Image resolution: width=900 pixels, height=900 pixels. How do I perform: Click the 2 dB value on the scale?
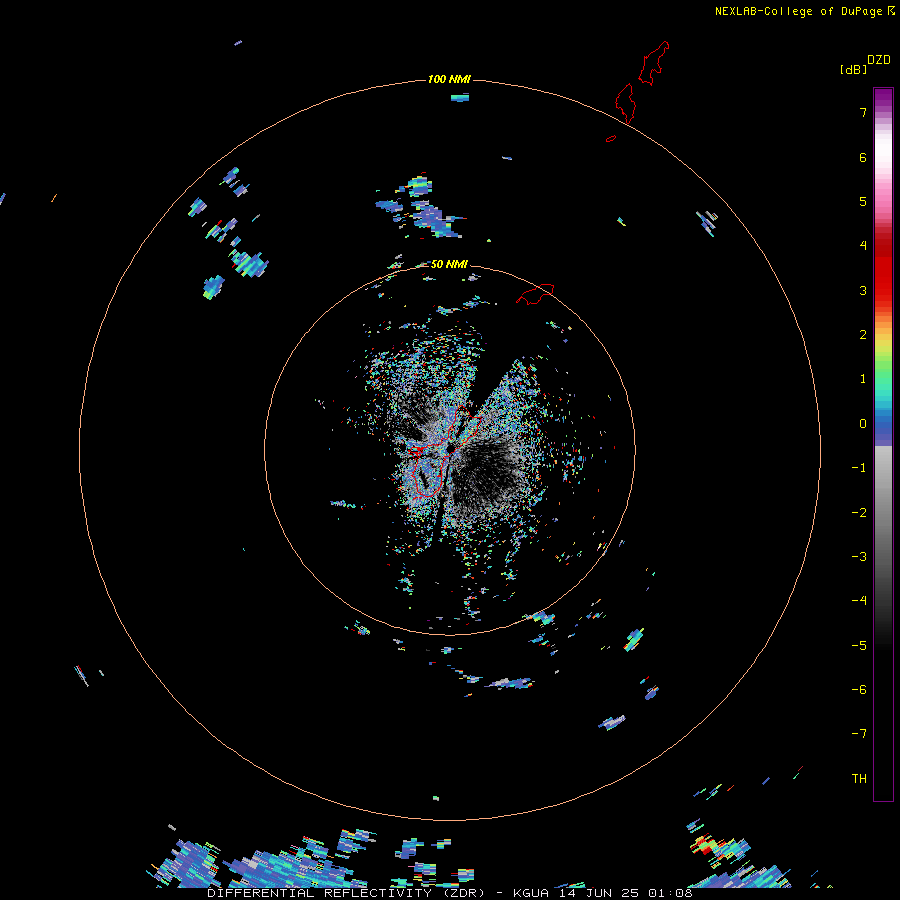coord(863,335)
